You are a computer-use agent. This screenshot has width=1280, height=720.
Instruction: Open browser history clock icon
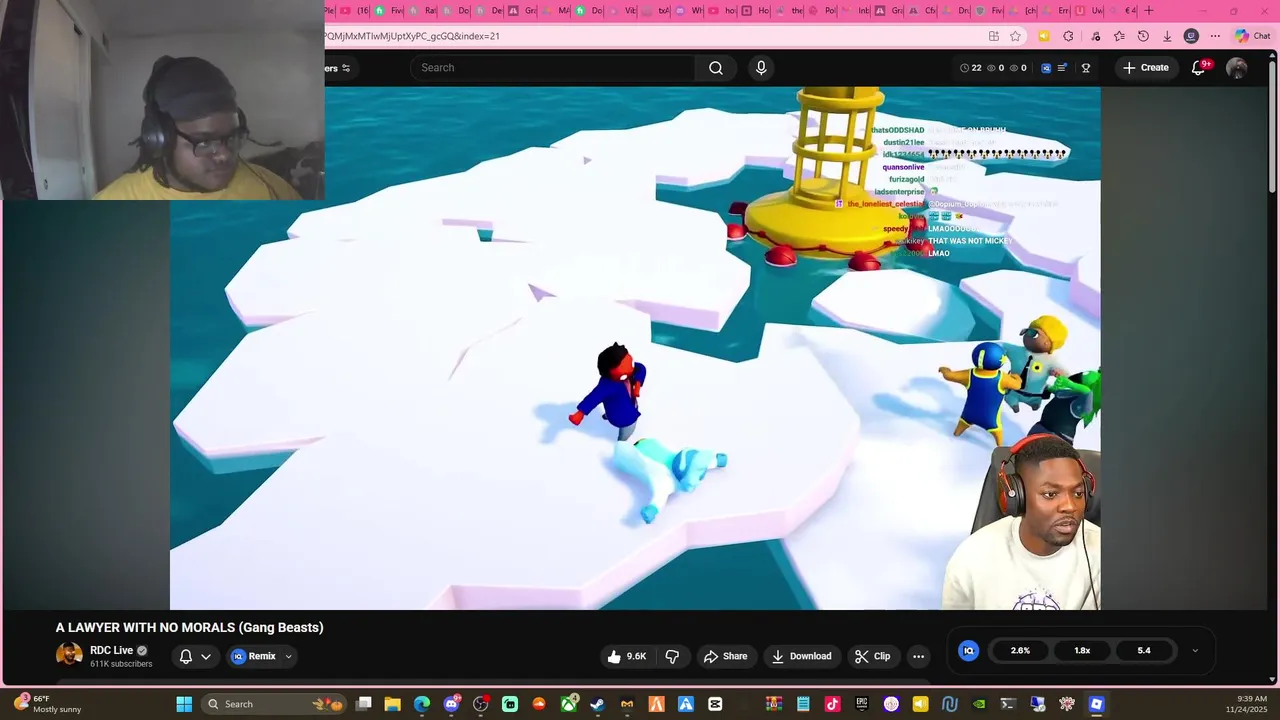click(x=1143, y=36)
